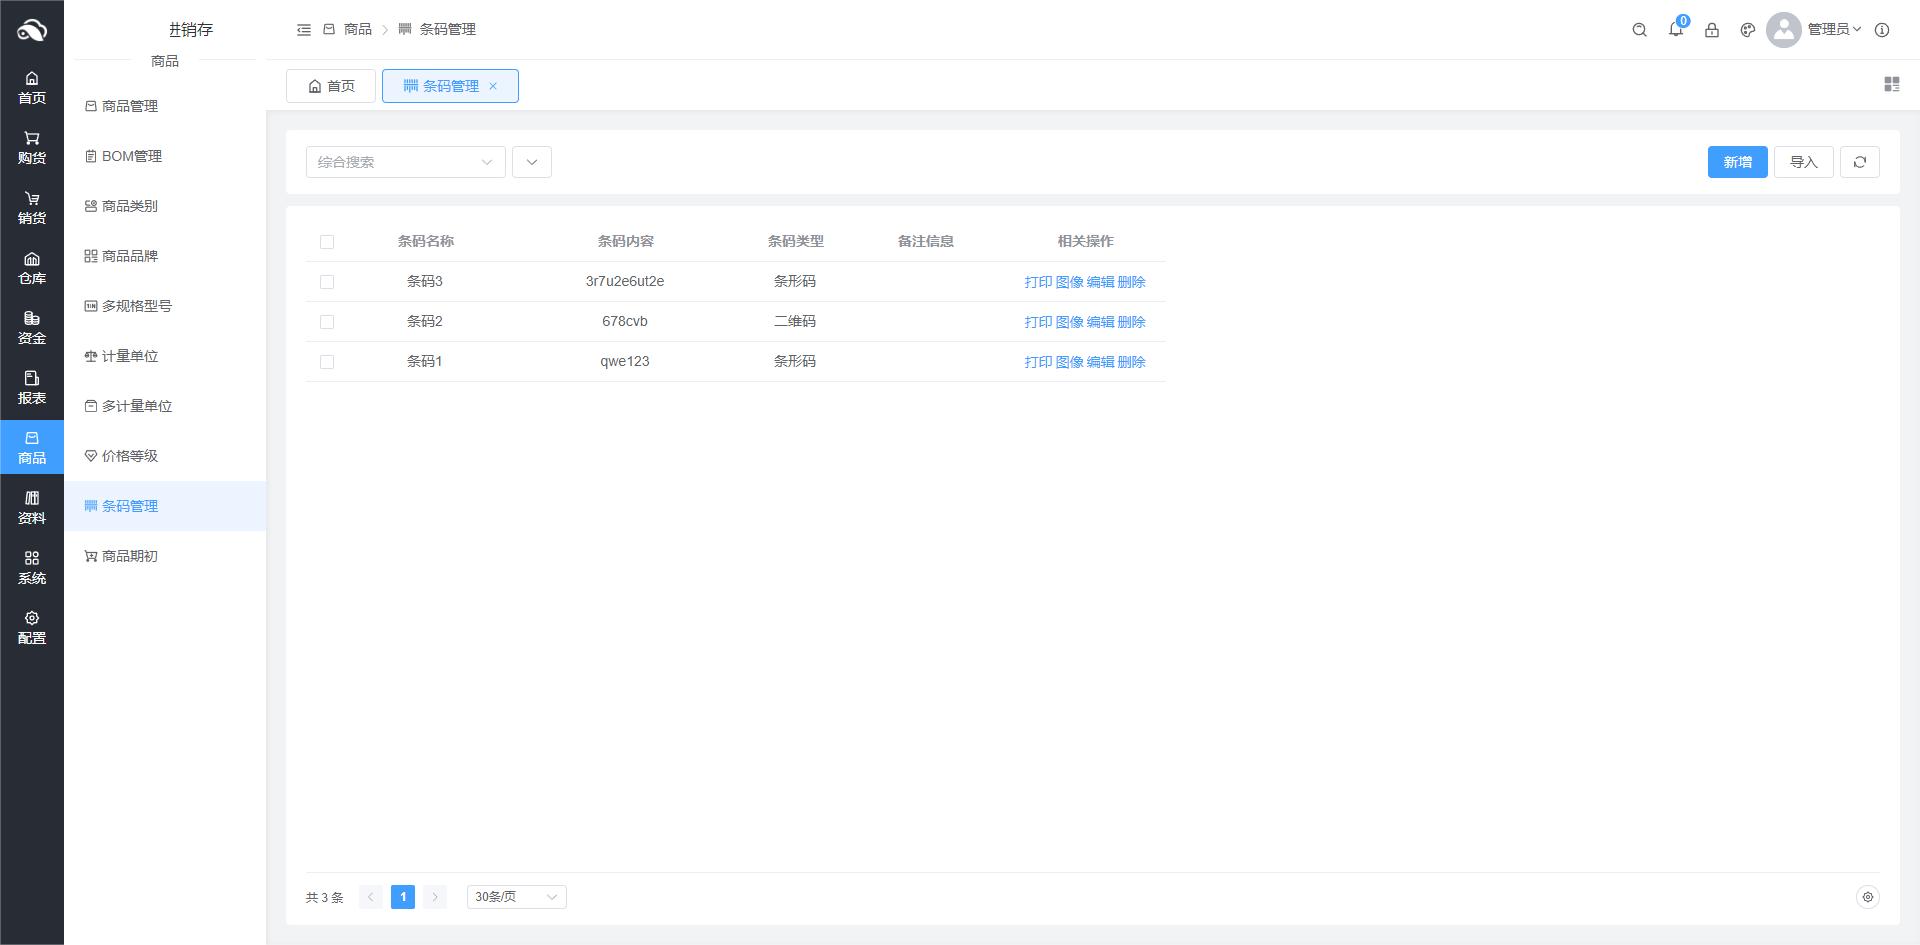Select the checkbox for row 条码2
Screen dimensions: 1920x945
tap(327, 322)
